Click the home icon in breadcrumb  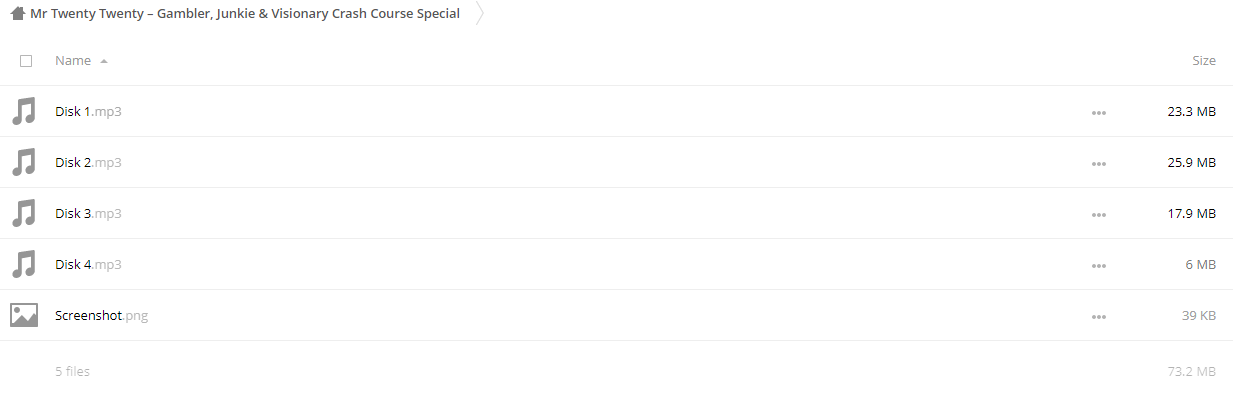click(x=17, y=14)
